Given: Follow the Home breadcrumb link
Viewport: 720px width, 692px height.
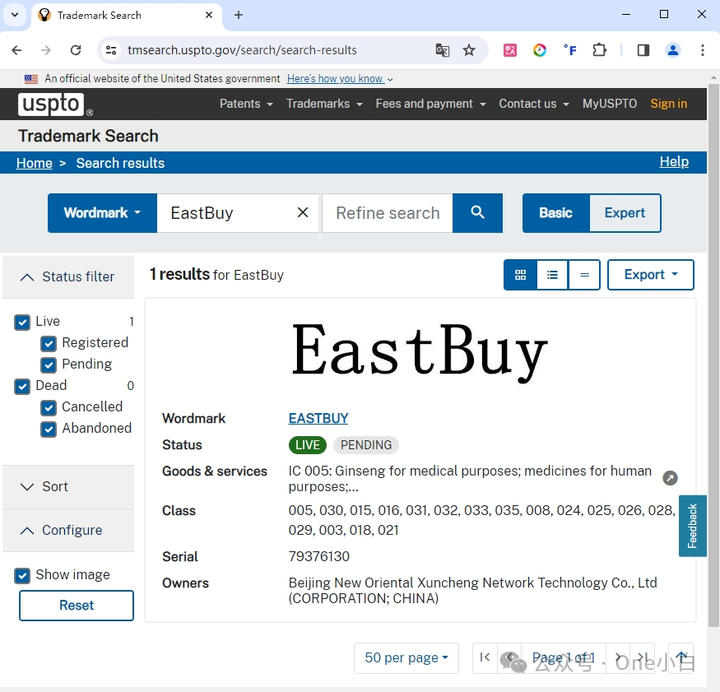Looking at the screenshot, I should (34, 163).
